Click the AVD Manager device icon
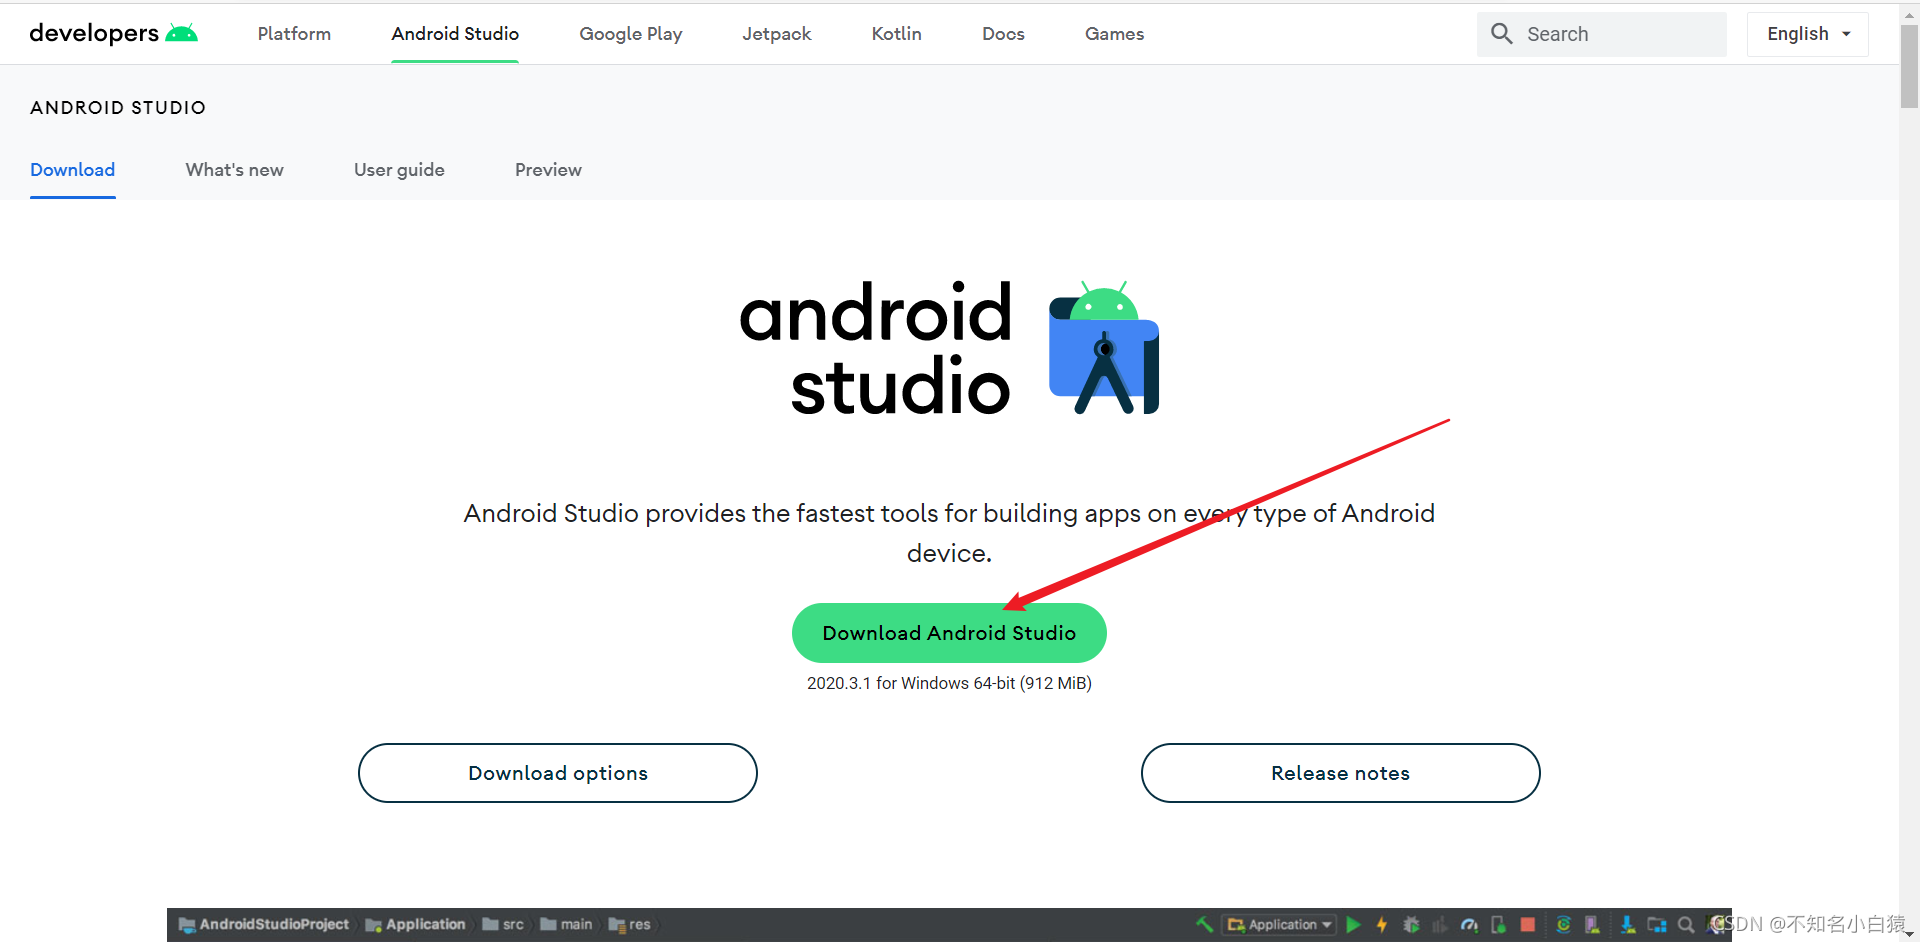The width and height of the screenshot is (1920, 942). point(1592,924)
